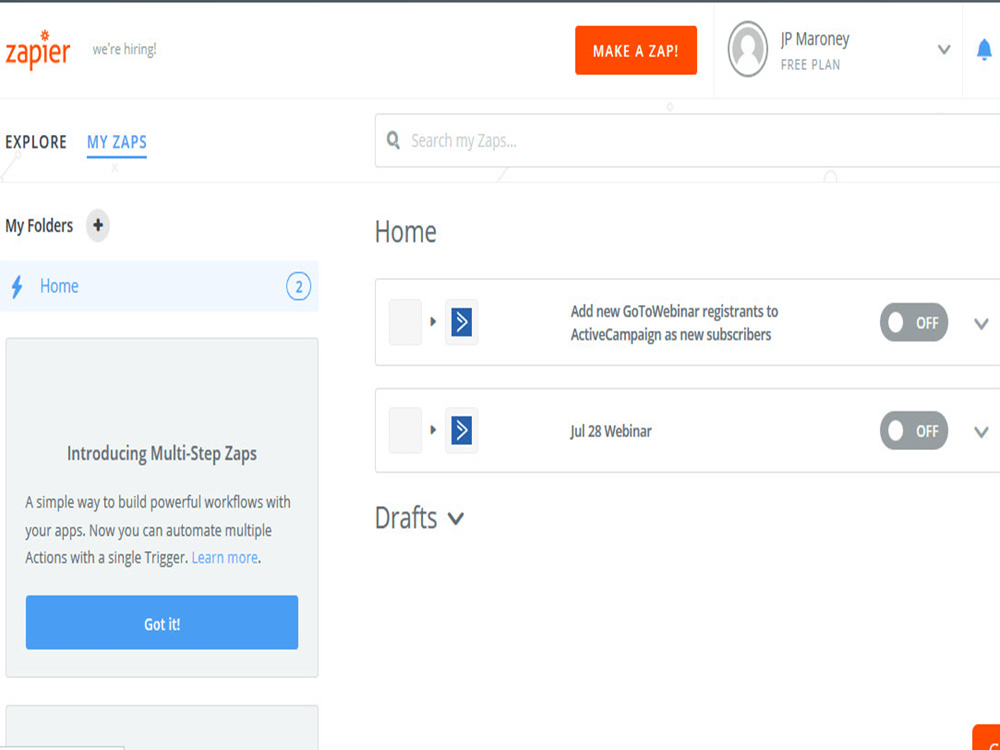Click the Home folder count badge
This screenshot has height=750, width=1000.
click(x=298, y=286)
